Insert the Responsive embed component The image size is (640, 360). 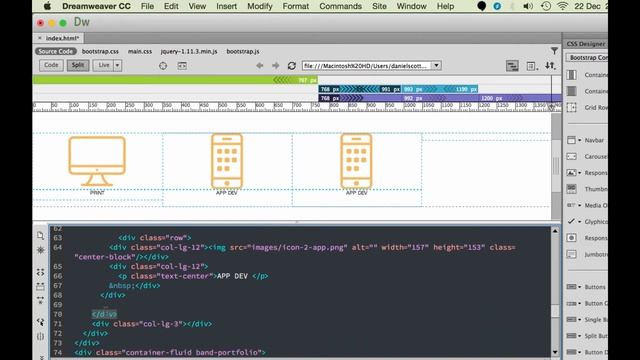[x=587, y=238]
